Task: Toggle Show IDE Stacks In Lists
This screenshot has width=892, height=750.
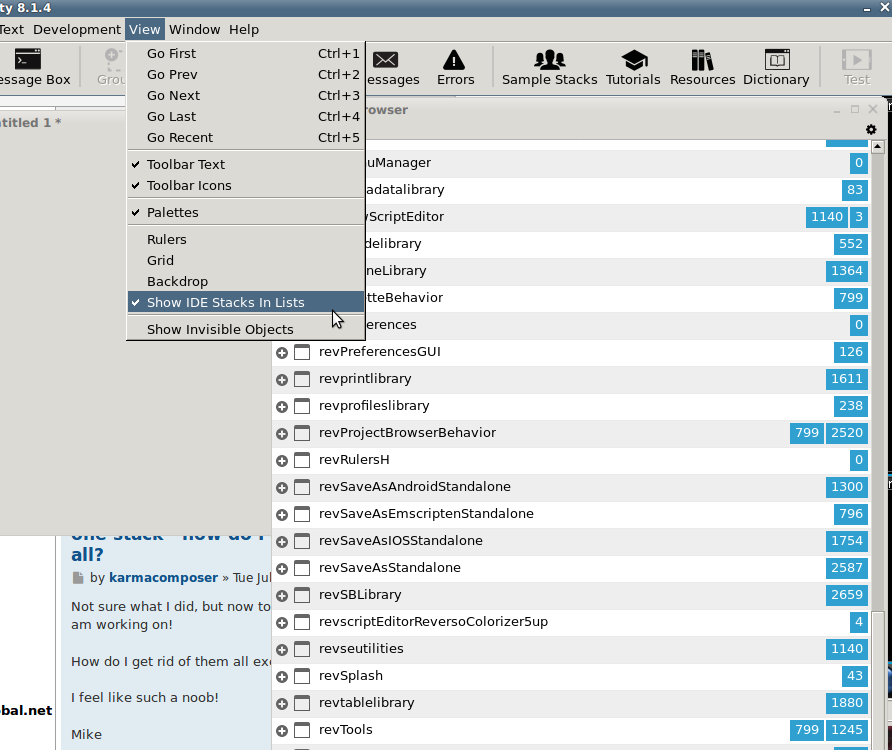Action: 225,302
